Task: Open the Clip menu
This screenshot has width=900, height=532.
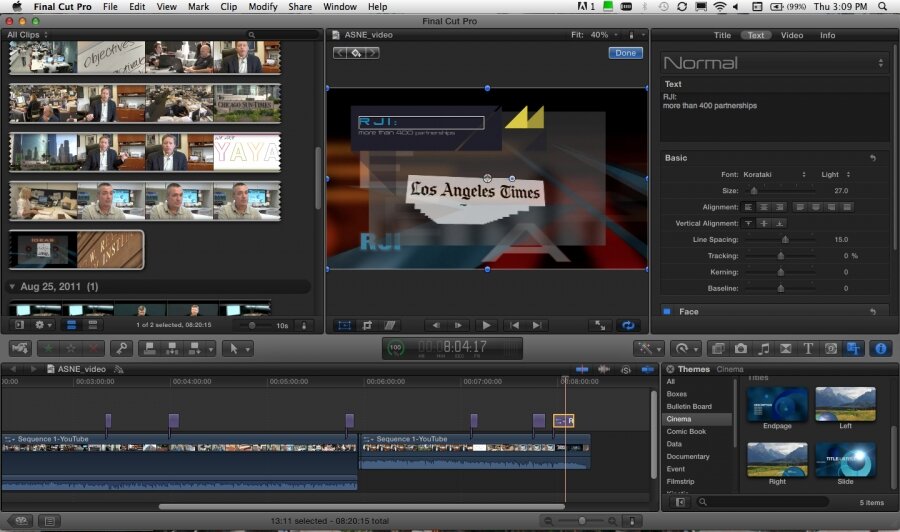Action: coord(228,6)
